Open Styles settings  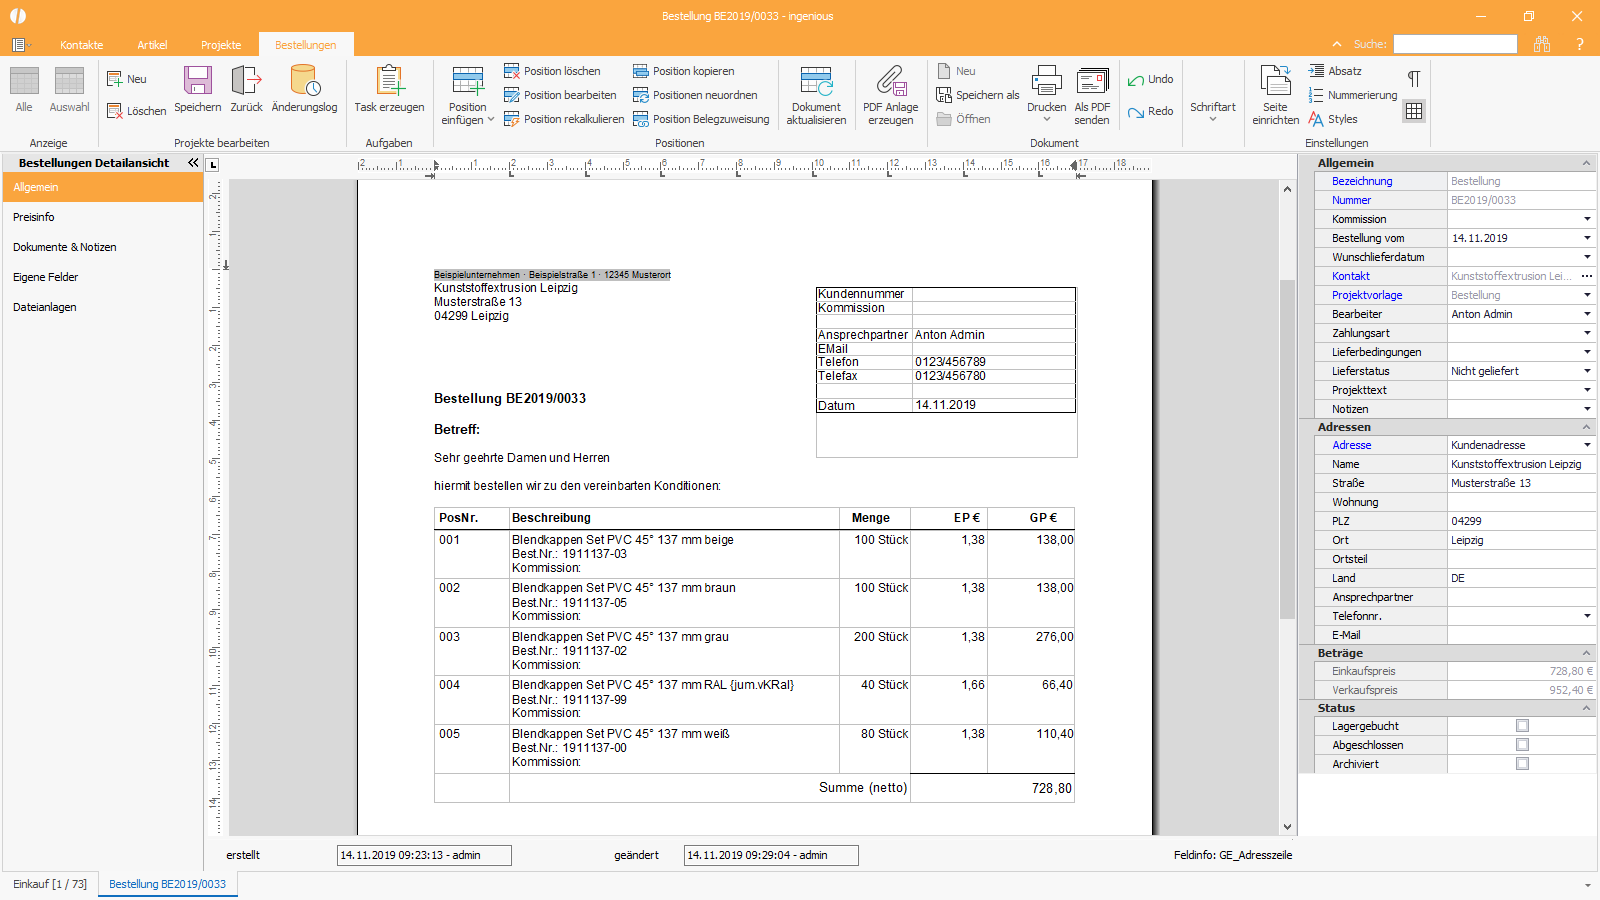coord(1333,119)
